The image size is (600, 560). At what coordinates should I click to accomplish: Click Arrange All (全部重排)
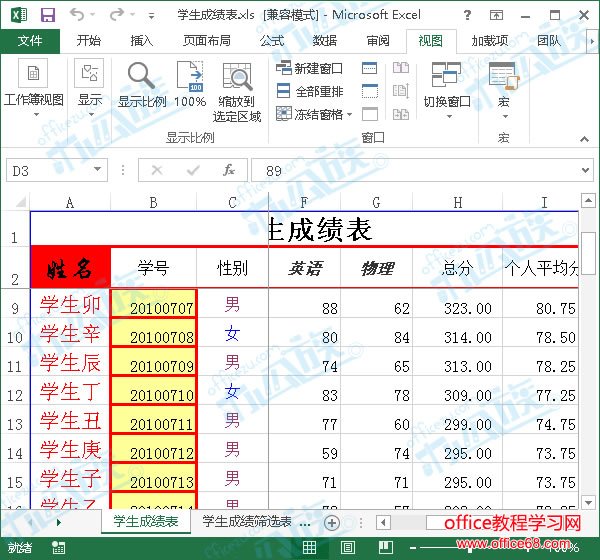pyautogui.click(x=310, y=91)
